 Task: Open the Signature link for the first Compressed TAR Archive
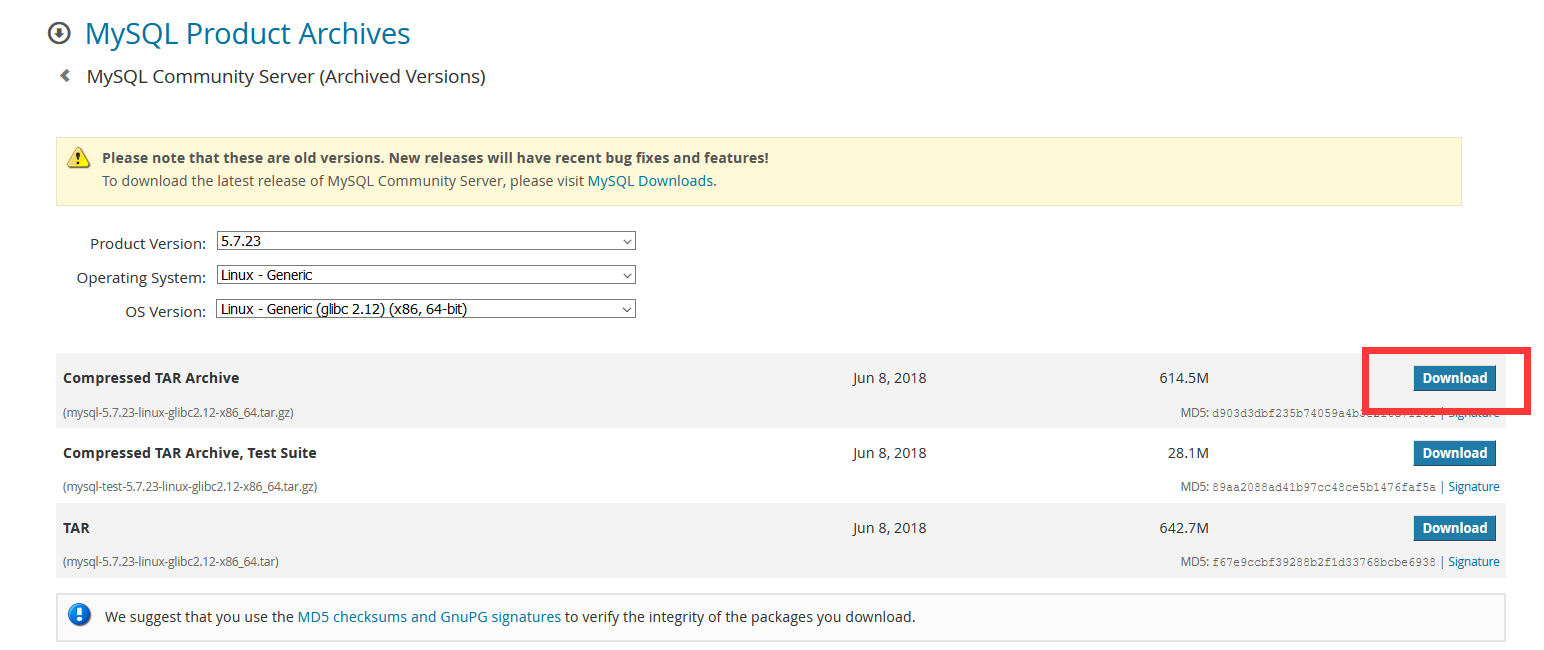point(1473,413)
